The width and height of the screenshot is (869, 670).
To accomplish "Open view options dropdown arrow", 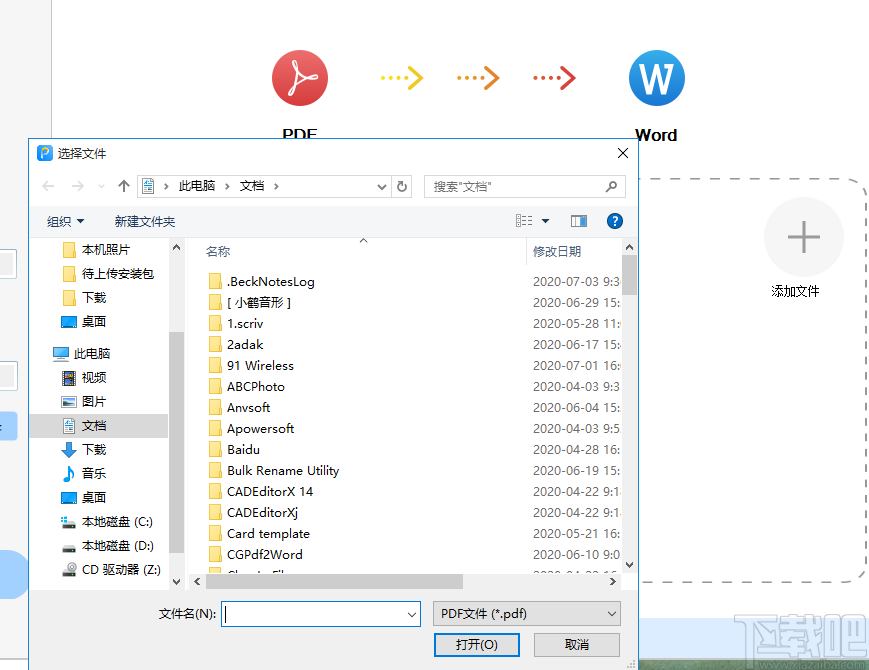I will (x=545, y=221).
